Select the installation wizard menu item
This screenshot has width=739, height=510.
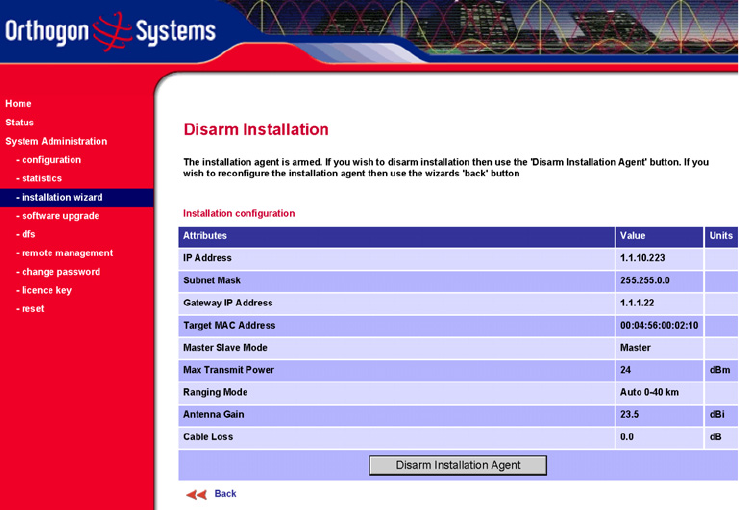[x=77, y=197]
